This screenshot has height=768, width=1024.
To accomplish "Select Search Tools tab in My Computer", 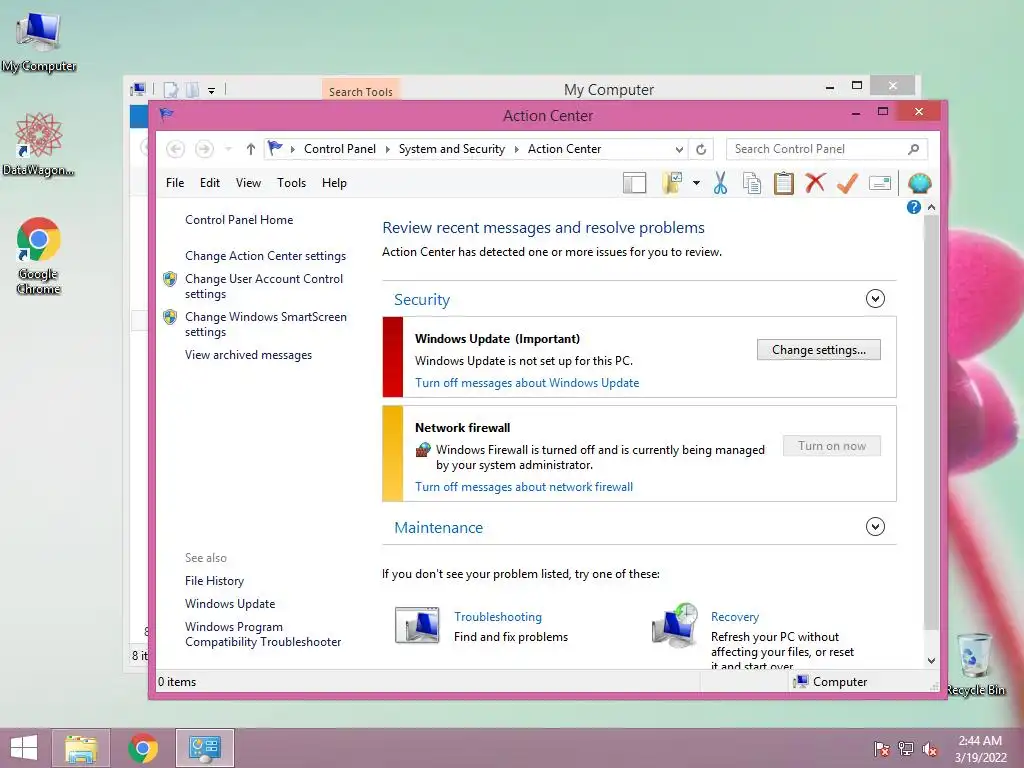I will (360, 91).
